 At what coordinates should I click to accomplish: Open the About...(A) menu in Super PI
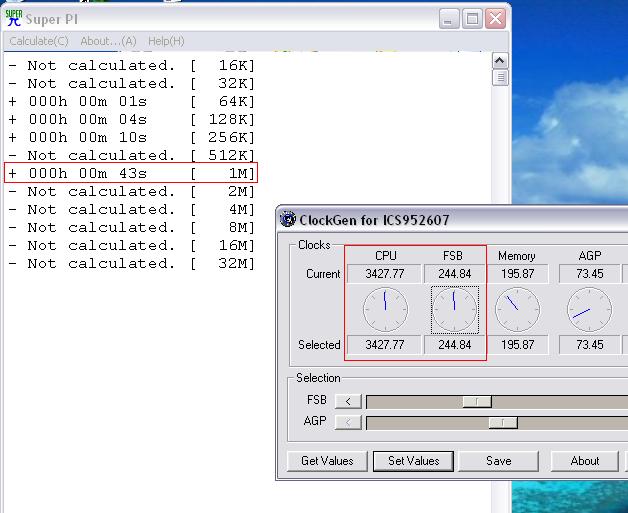coord(108,41)
